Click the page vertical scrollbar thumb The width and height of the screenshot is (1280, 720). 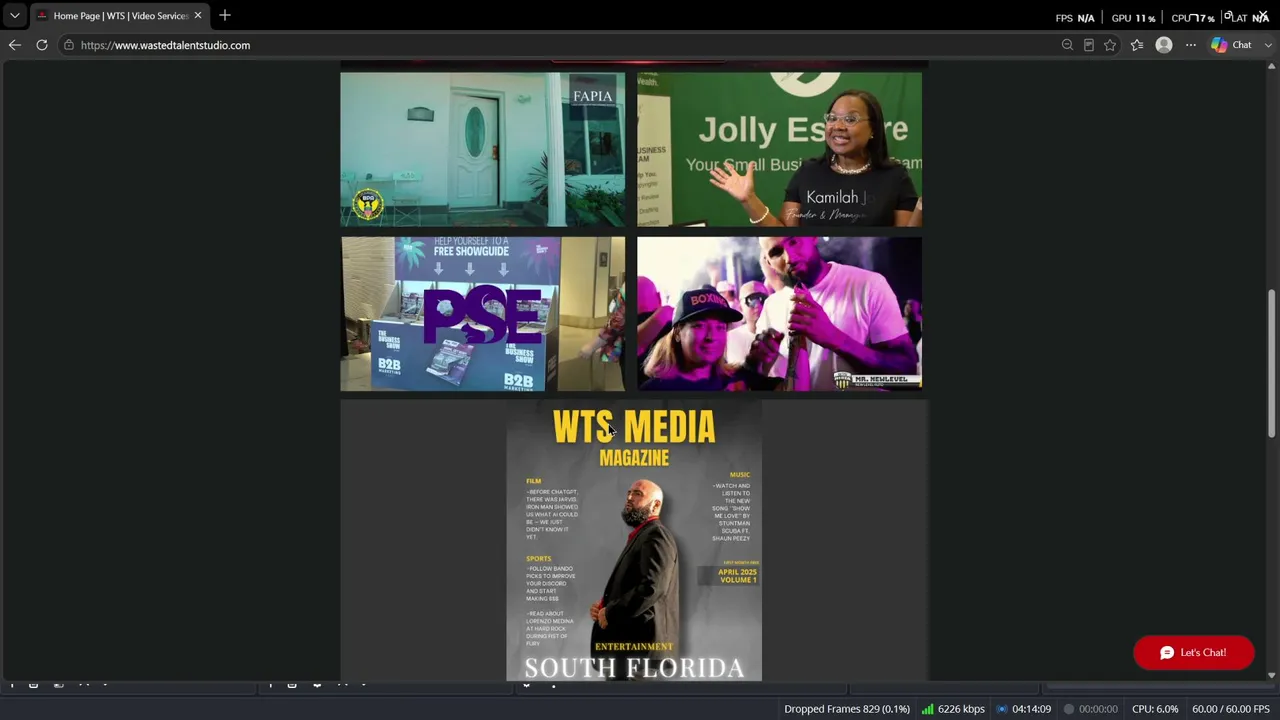click(1272, 363)
